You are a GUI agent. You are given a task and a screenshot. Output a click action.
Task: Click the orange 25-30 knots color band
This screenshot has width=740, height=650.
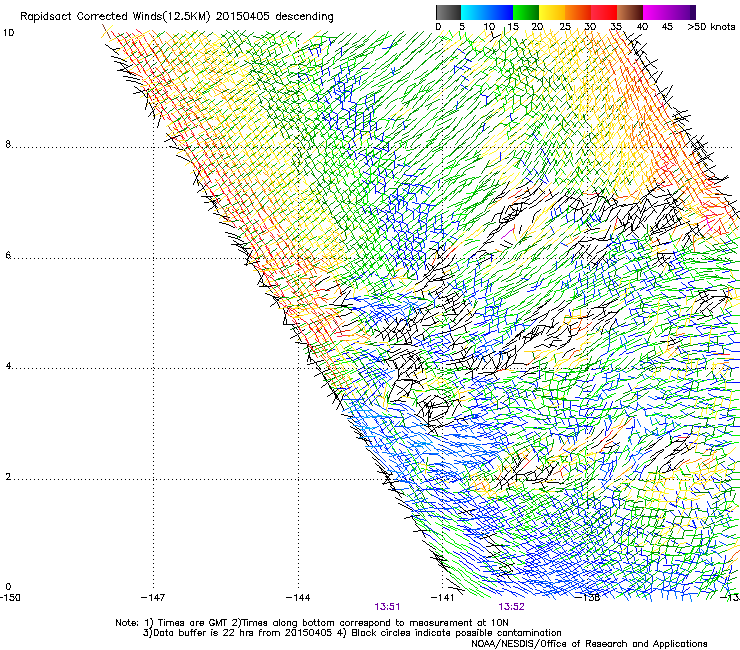[578, 12]
